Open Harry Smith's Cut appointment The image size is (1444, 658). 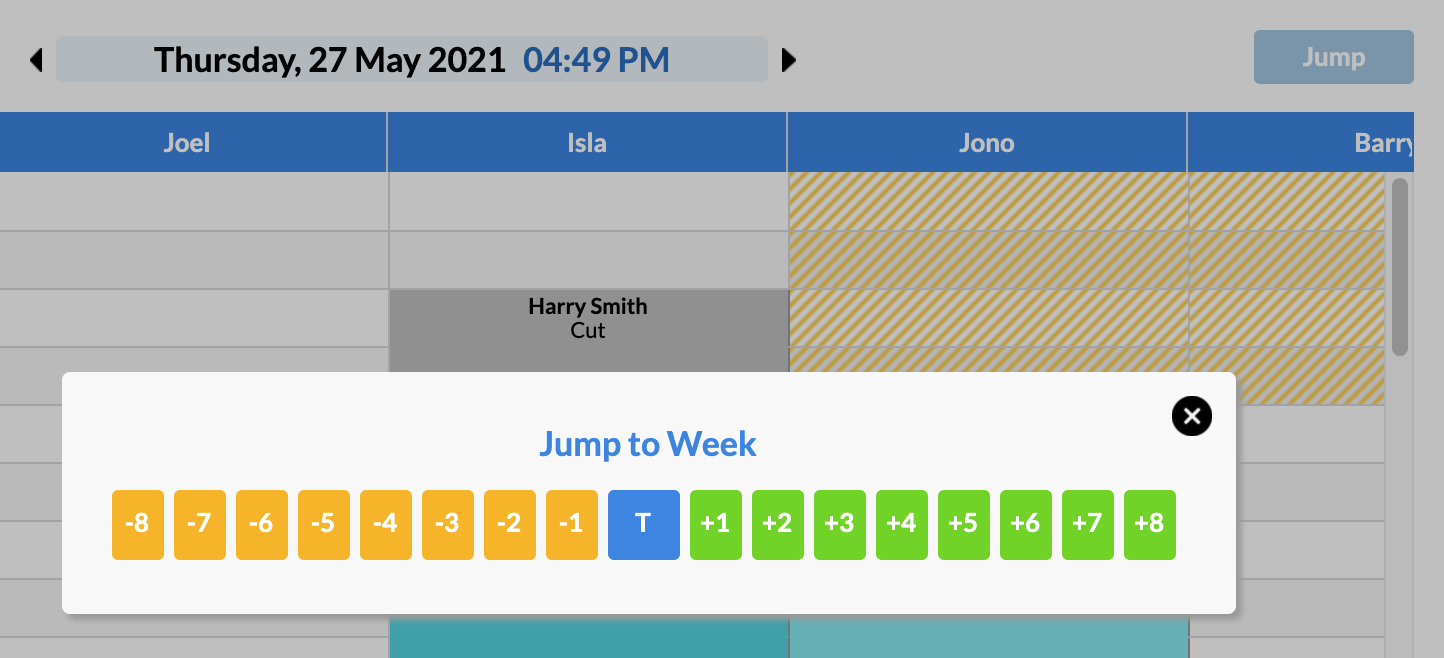(x=587, y=318)
